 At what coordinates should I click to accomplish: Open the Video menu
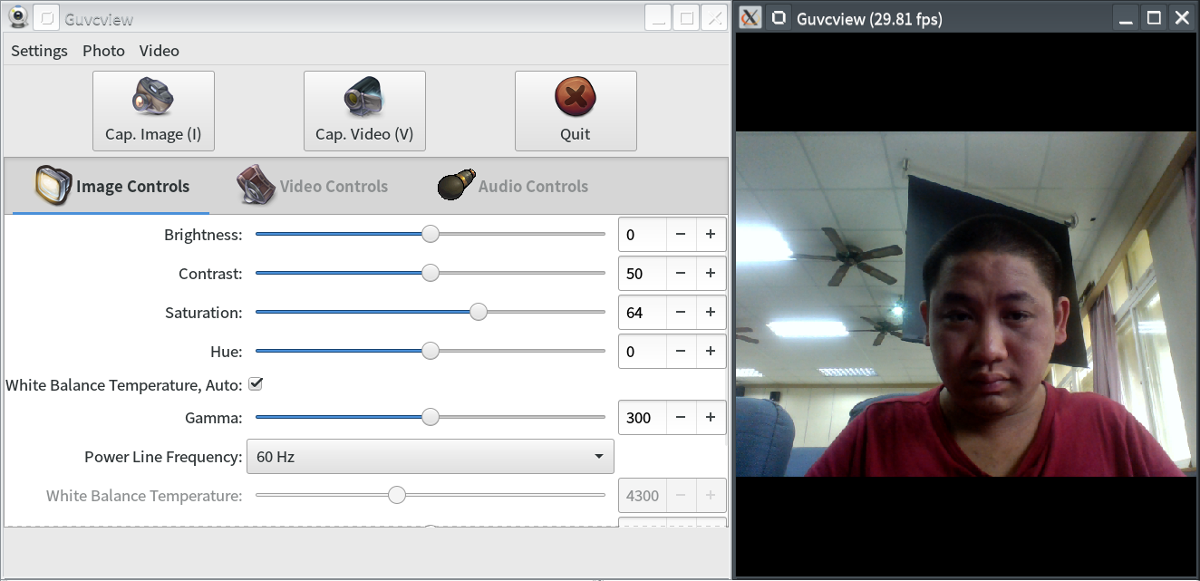(x=159, y=50)
